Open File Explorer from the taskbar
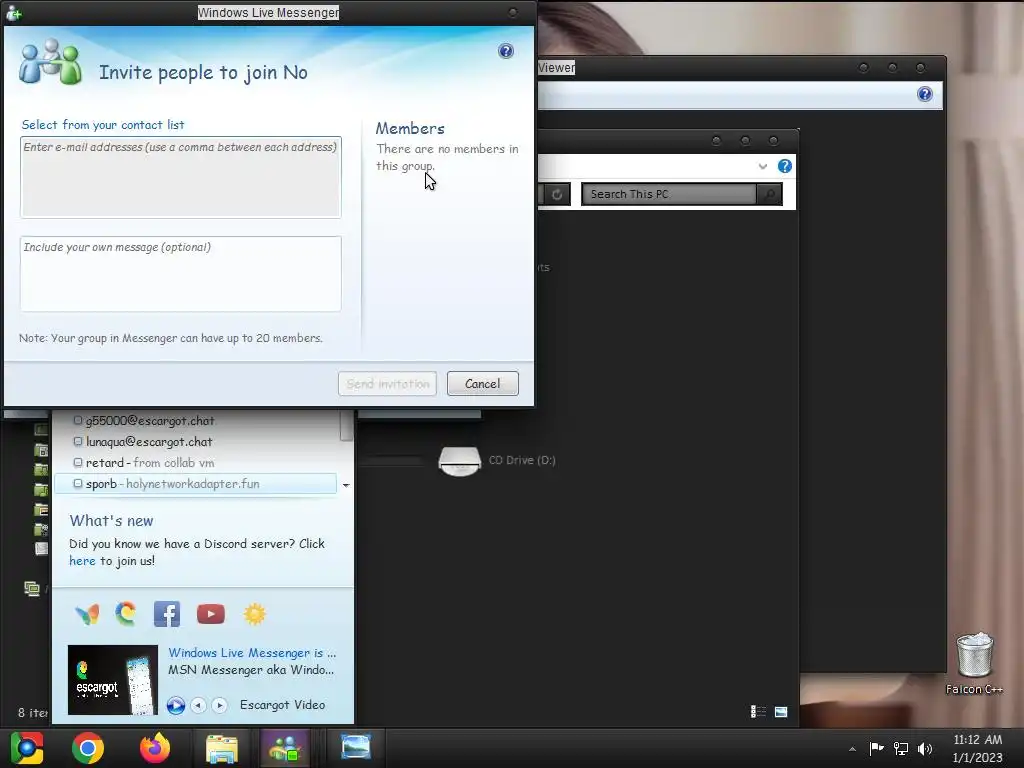Screen dimensions: 1024x768 (222, 748)
